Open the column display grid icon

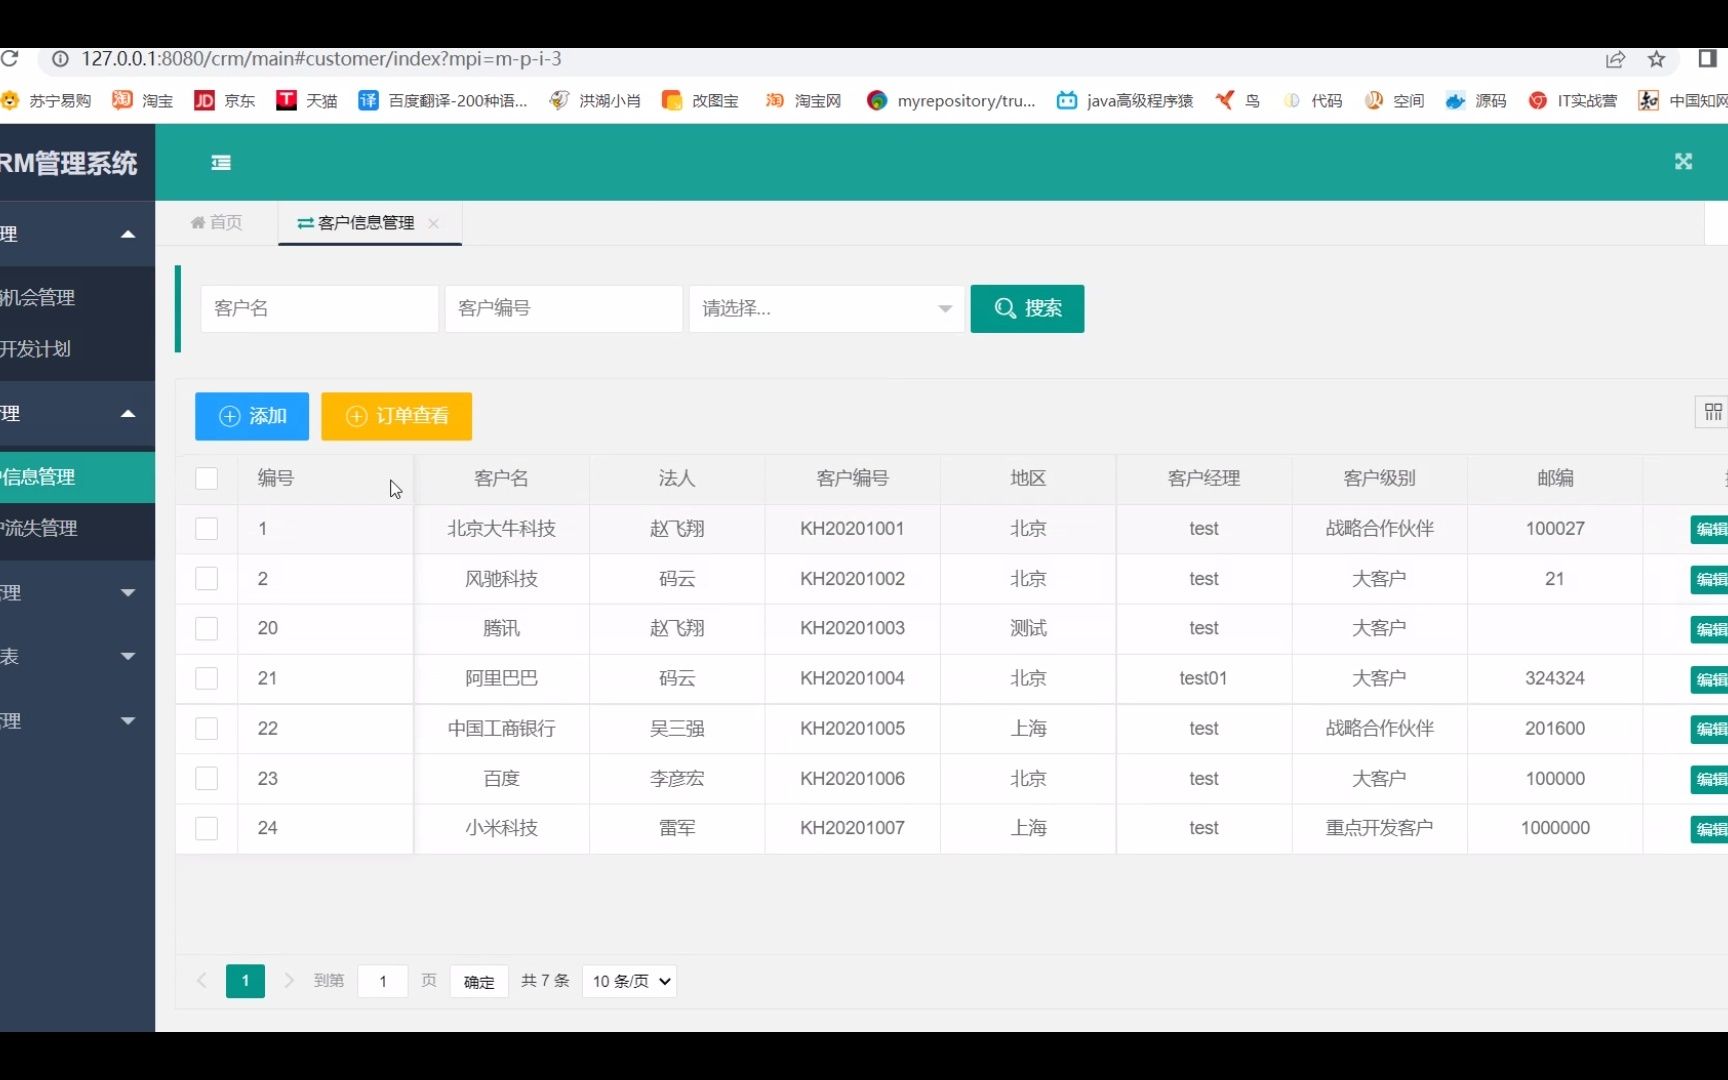pos(1713,412)
